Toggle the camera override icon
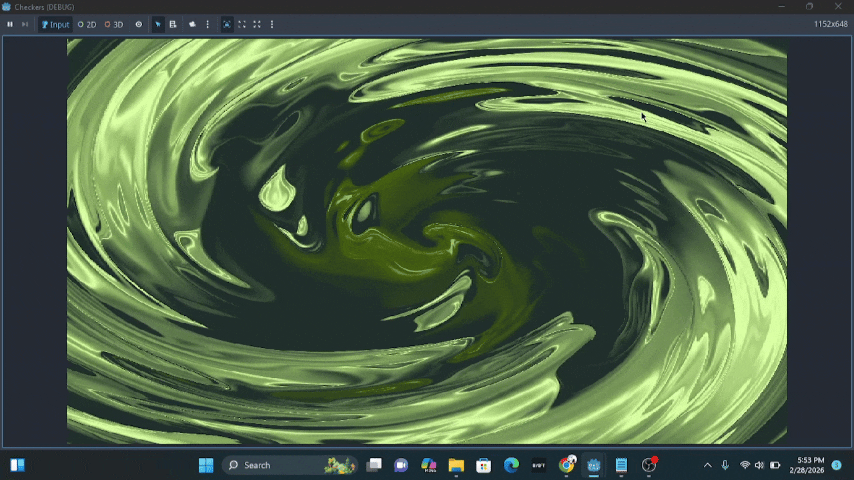854x480 pixels. click(192, 25)
